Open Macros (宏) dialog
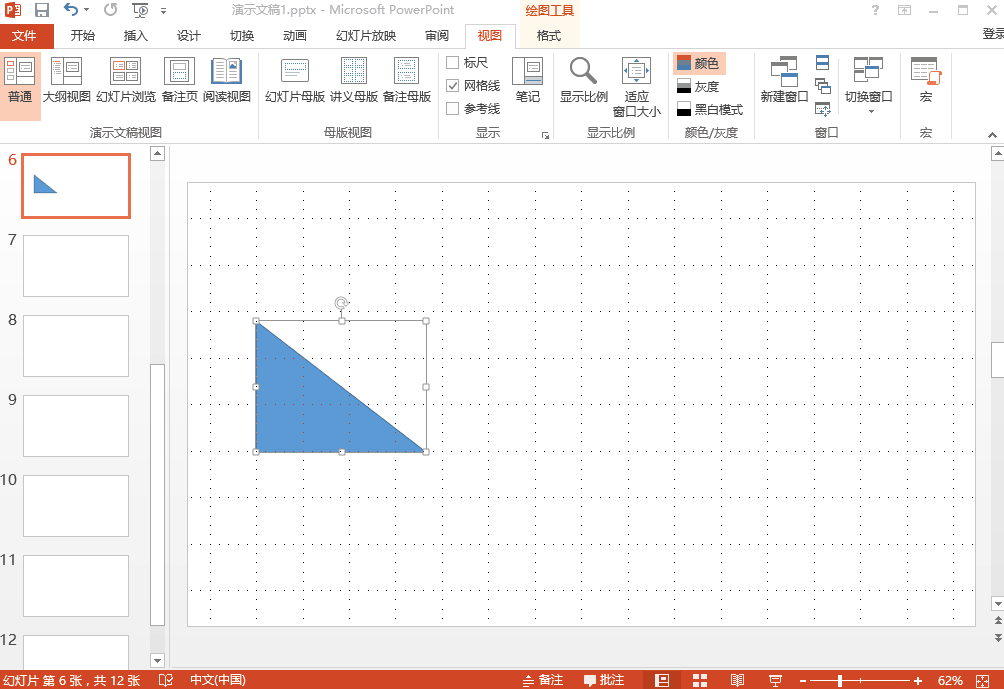This screenshot has height=689, width=1004. (926, 80)
